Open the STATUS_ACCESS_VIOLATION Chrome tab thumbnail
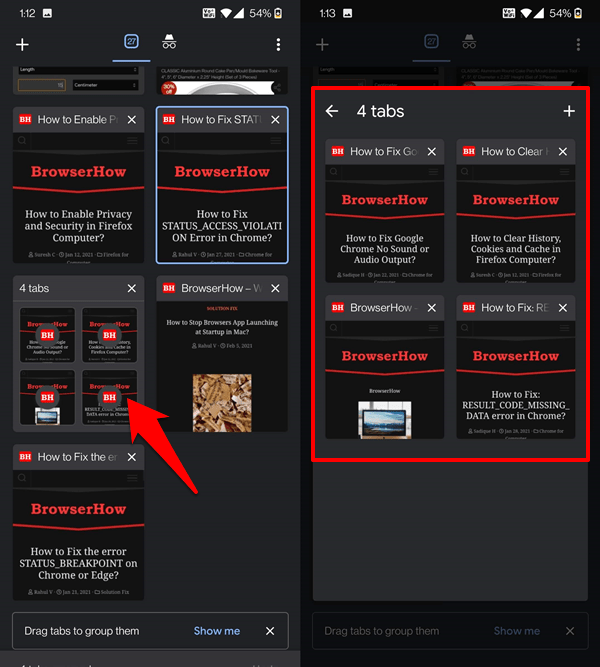Screen dimensions: 600x667 (222, 197)
